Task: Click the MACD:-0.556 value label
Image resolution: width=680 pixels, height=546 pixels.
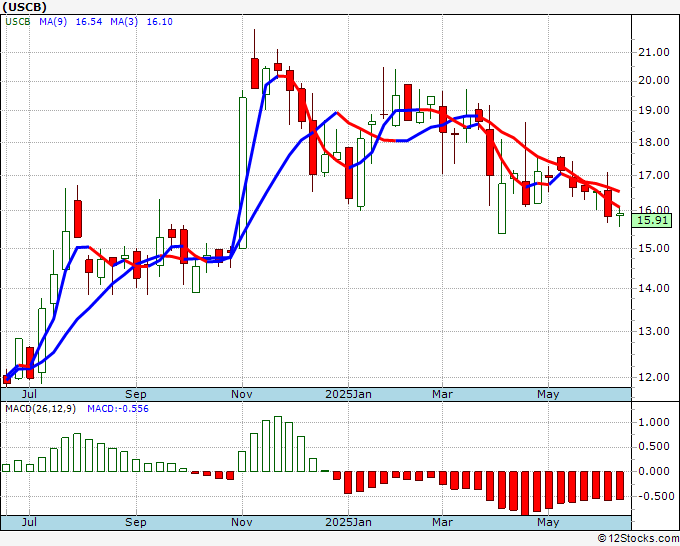Action: coord(118,409)
